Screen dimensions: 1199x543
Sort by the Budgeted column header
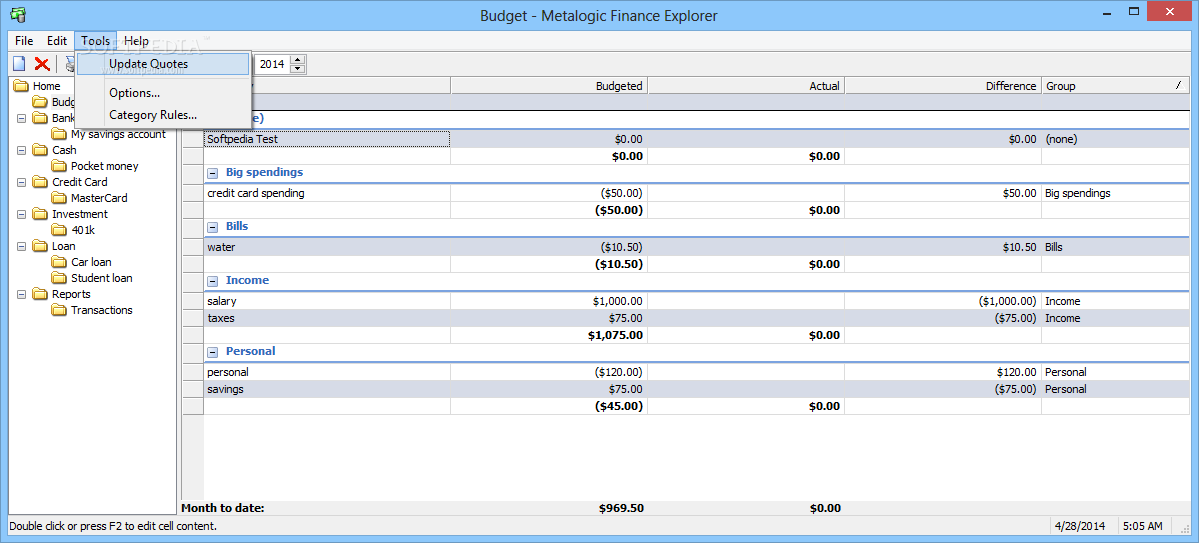point(549,86)
